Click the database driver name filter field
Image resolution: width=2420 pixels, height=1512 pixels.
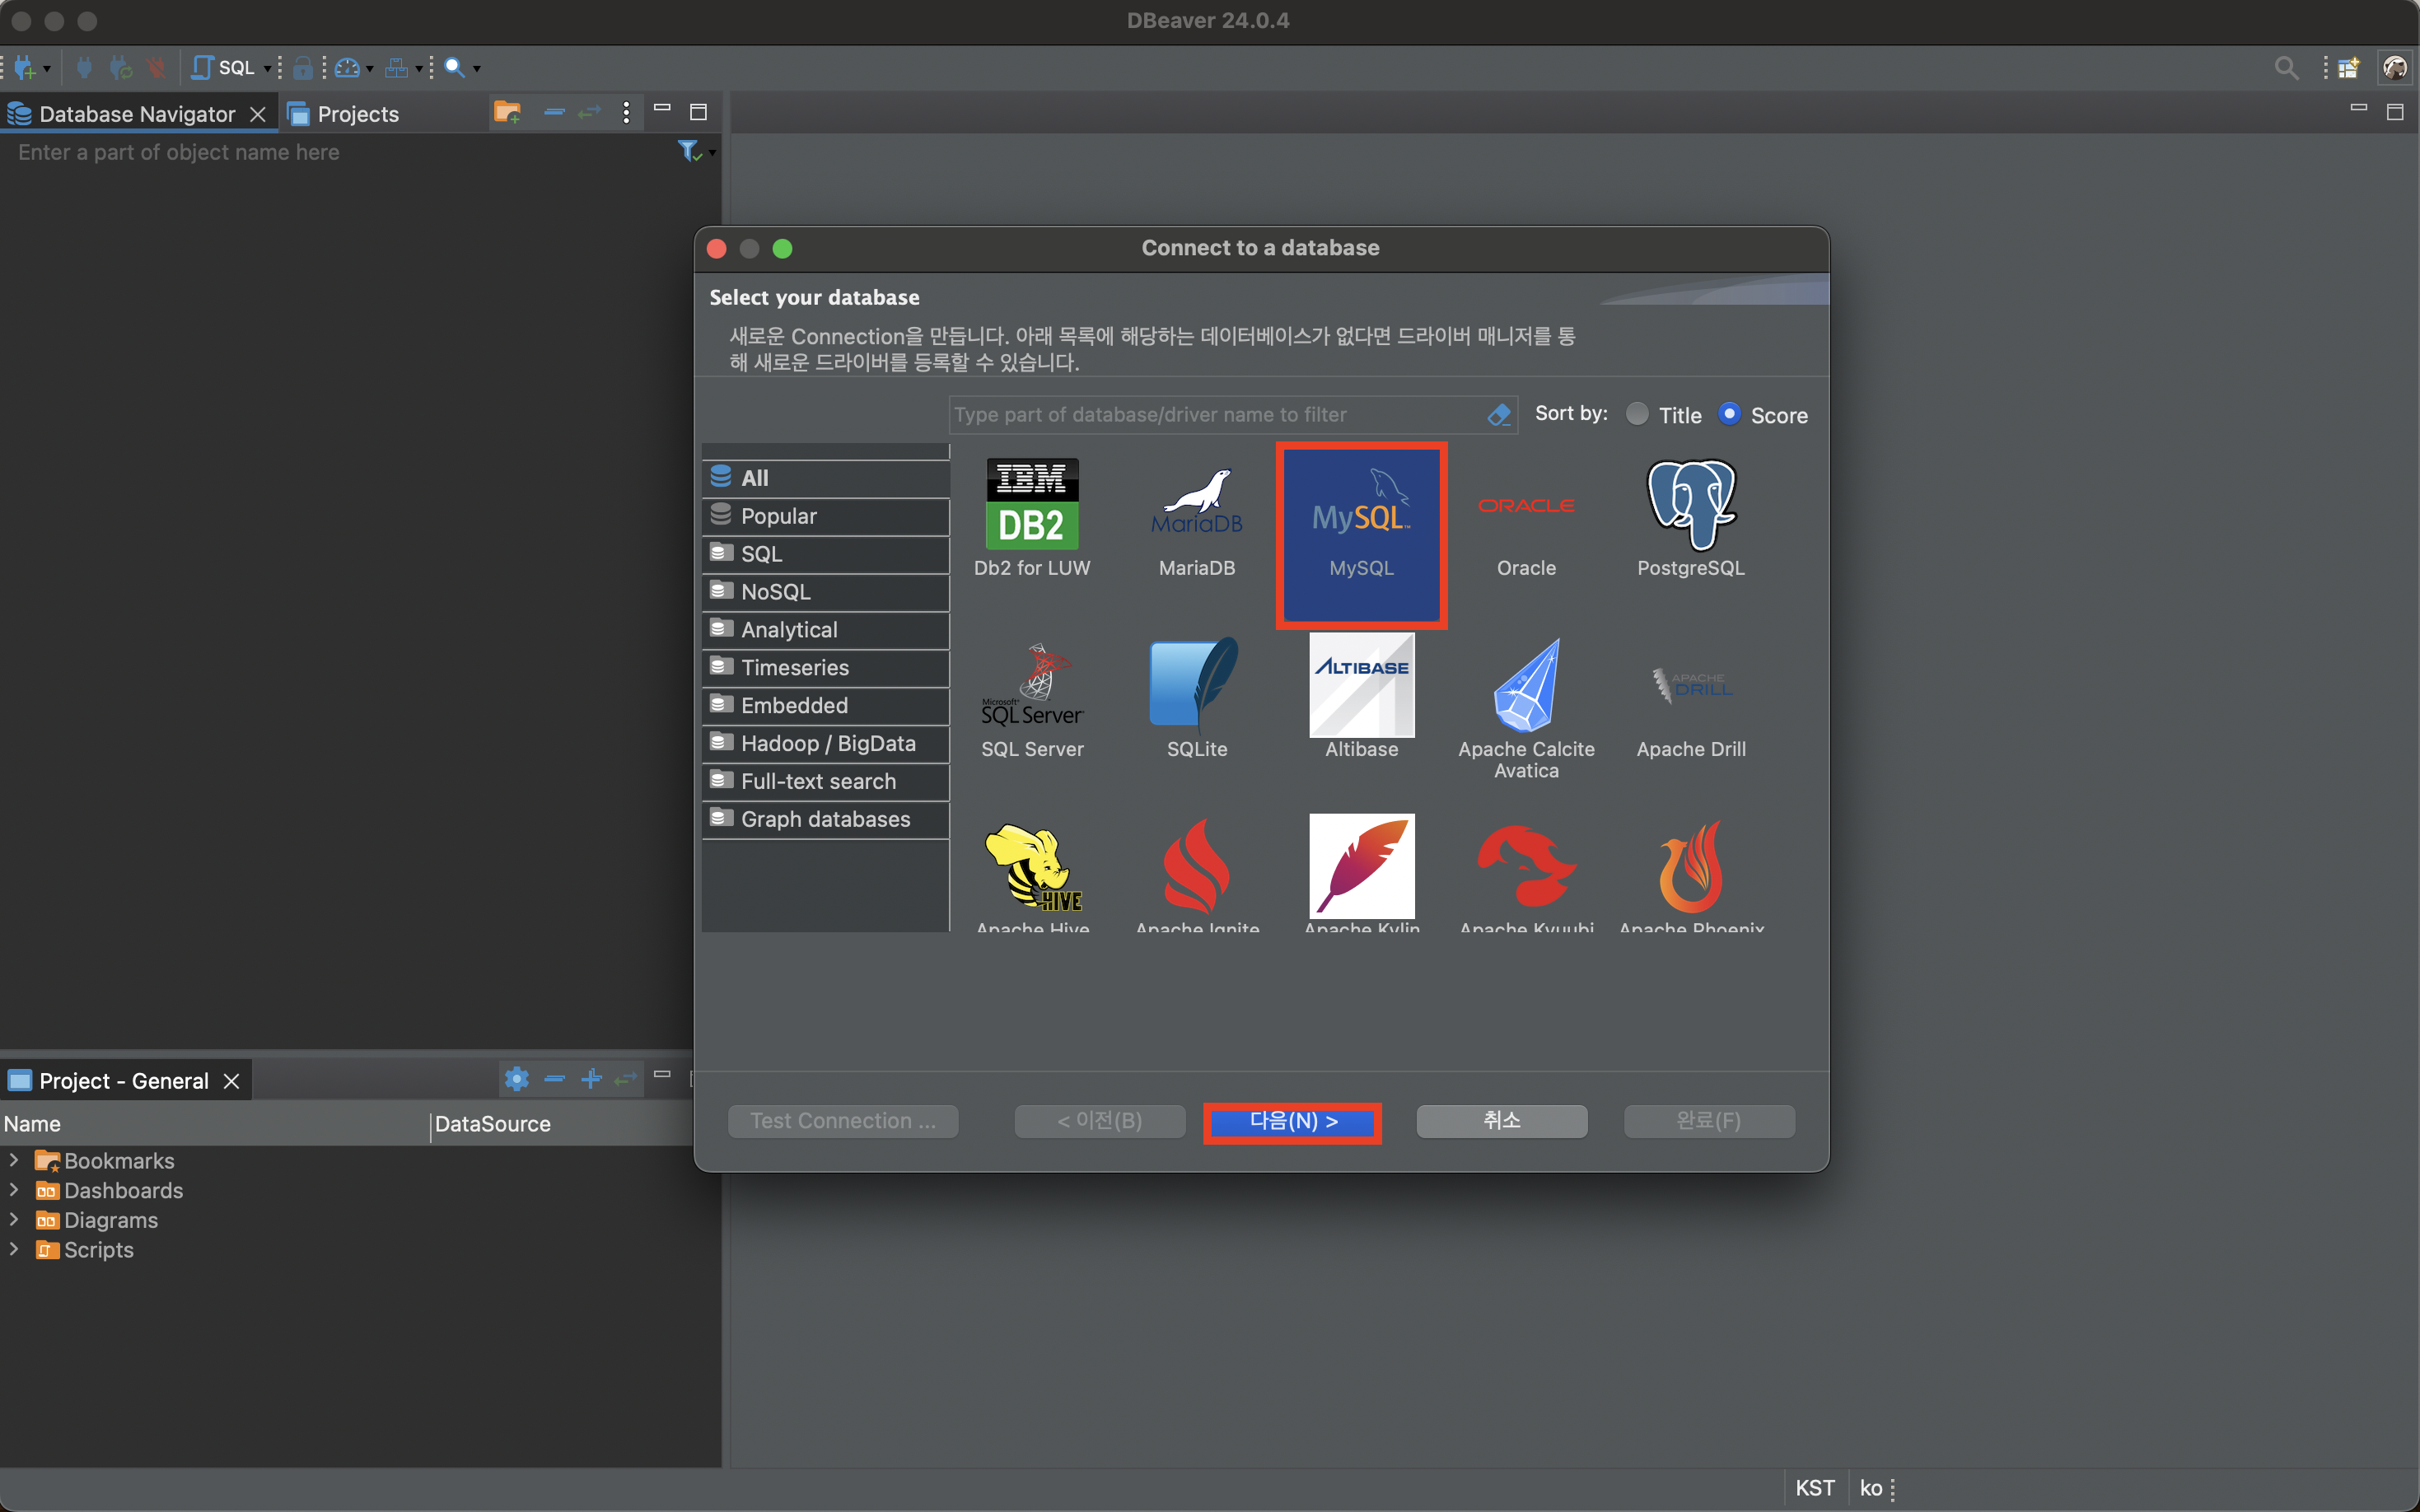click(1215, 414)
